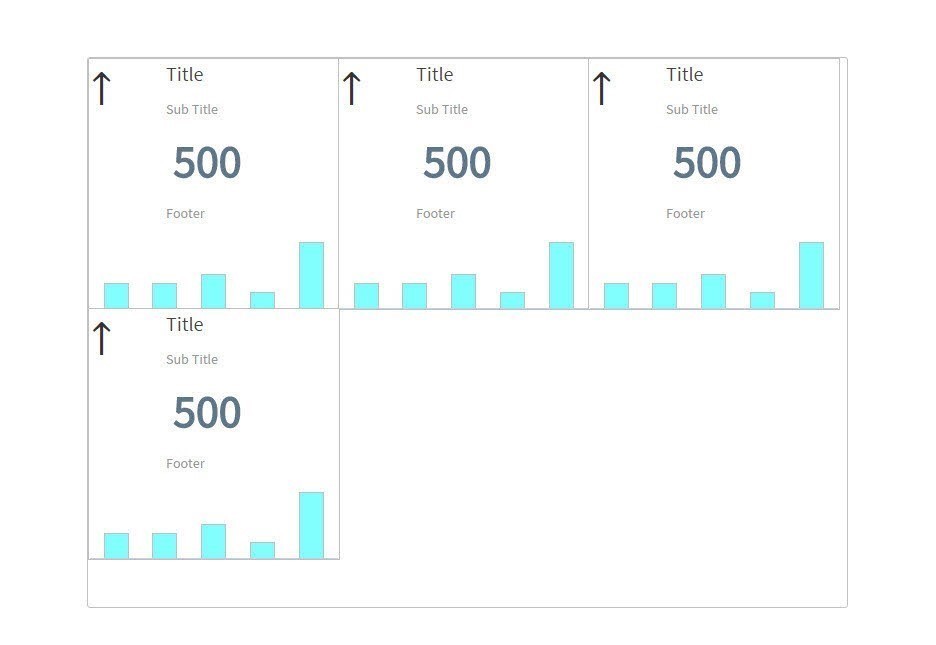The width and height of the screenshot is (936, 645).
Task: Click the 500 value in the top-right tile
Action: 707,163
